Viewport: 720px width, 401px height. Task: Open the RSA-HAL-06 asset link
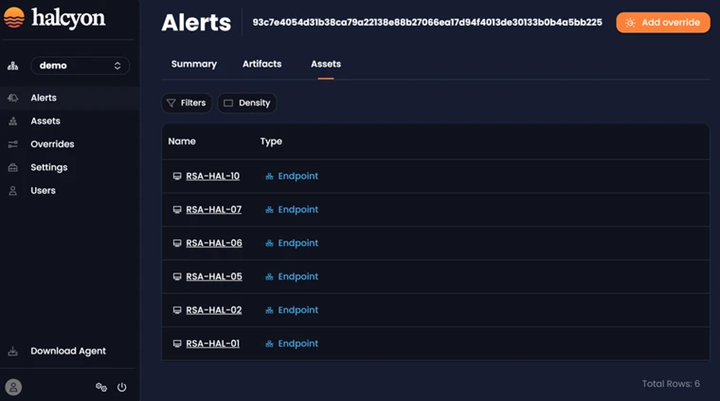214,243
